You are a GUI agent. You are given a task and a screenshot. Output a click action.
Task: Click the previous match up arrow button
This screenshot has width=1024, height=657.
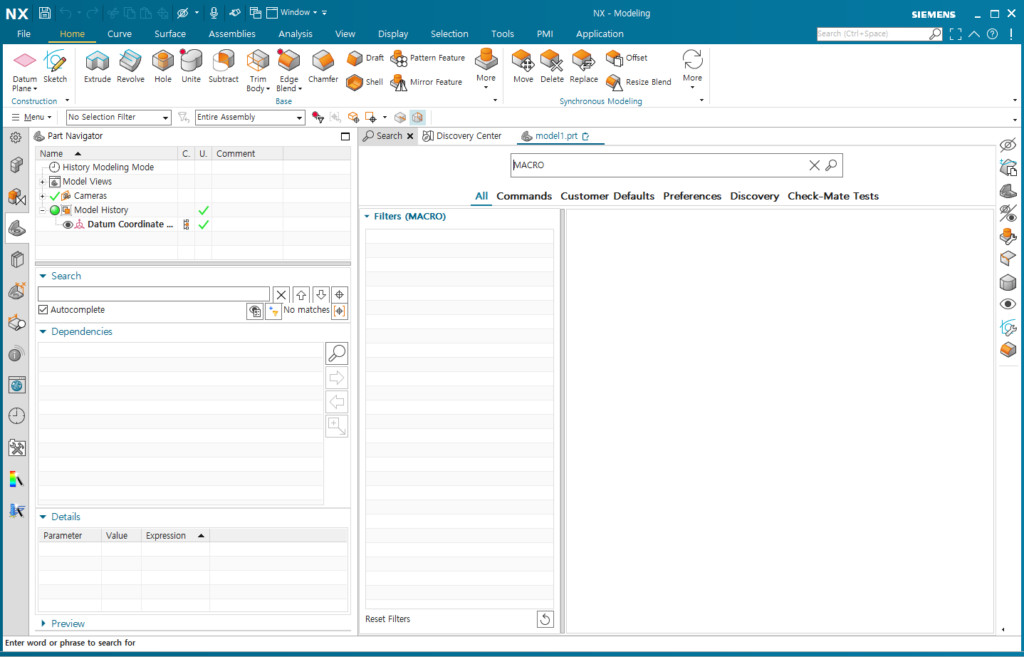pyautogui.click(x=300, y=295)
